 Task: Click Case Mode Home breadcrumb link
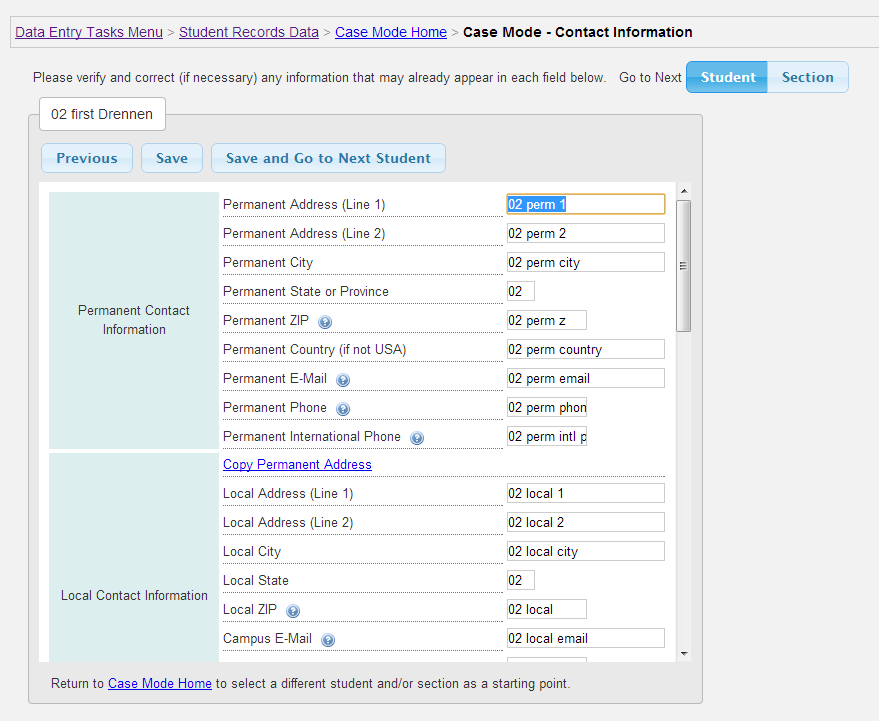[391, 32]
